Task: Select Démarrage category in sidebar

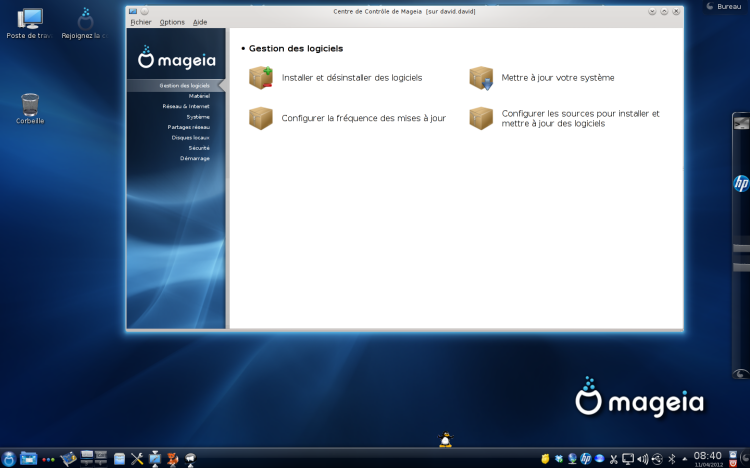Action: (195, 158)
